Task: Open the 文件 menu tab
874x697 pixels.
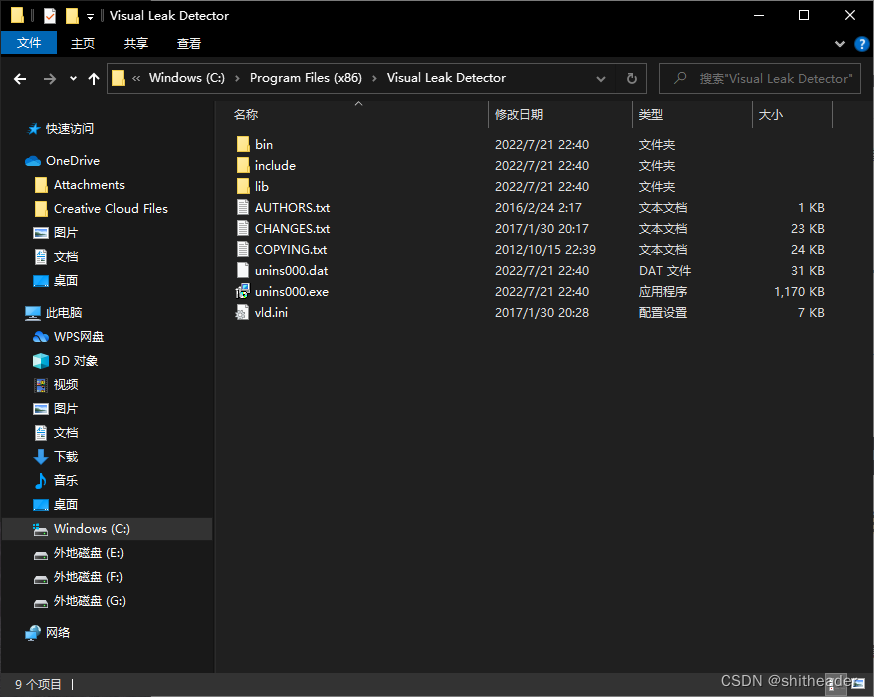Action: point(29,43)
